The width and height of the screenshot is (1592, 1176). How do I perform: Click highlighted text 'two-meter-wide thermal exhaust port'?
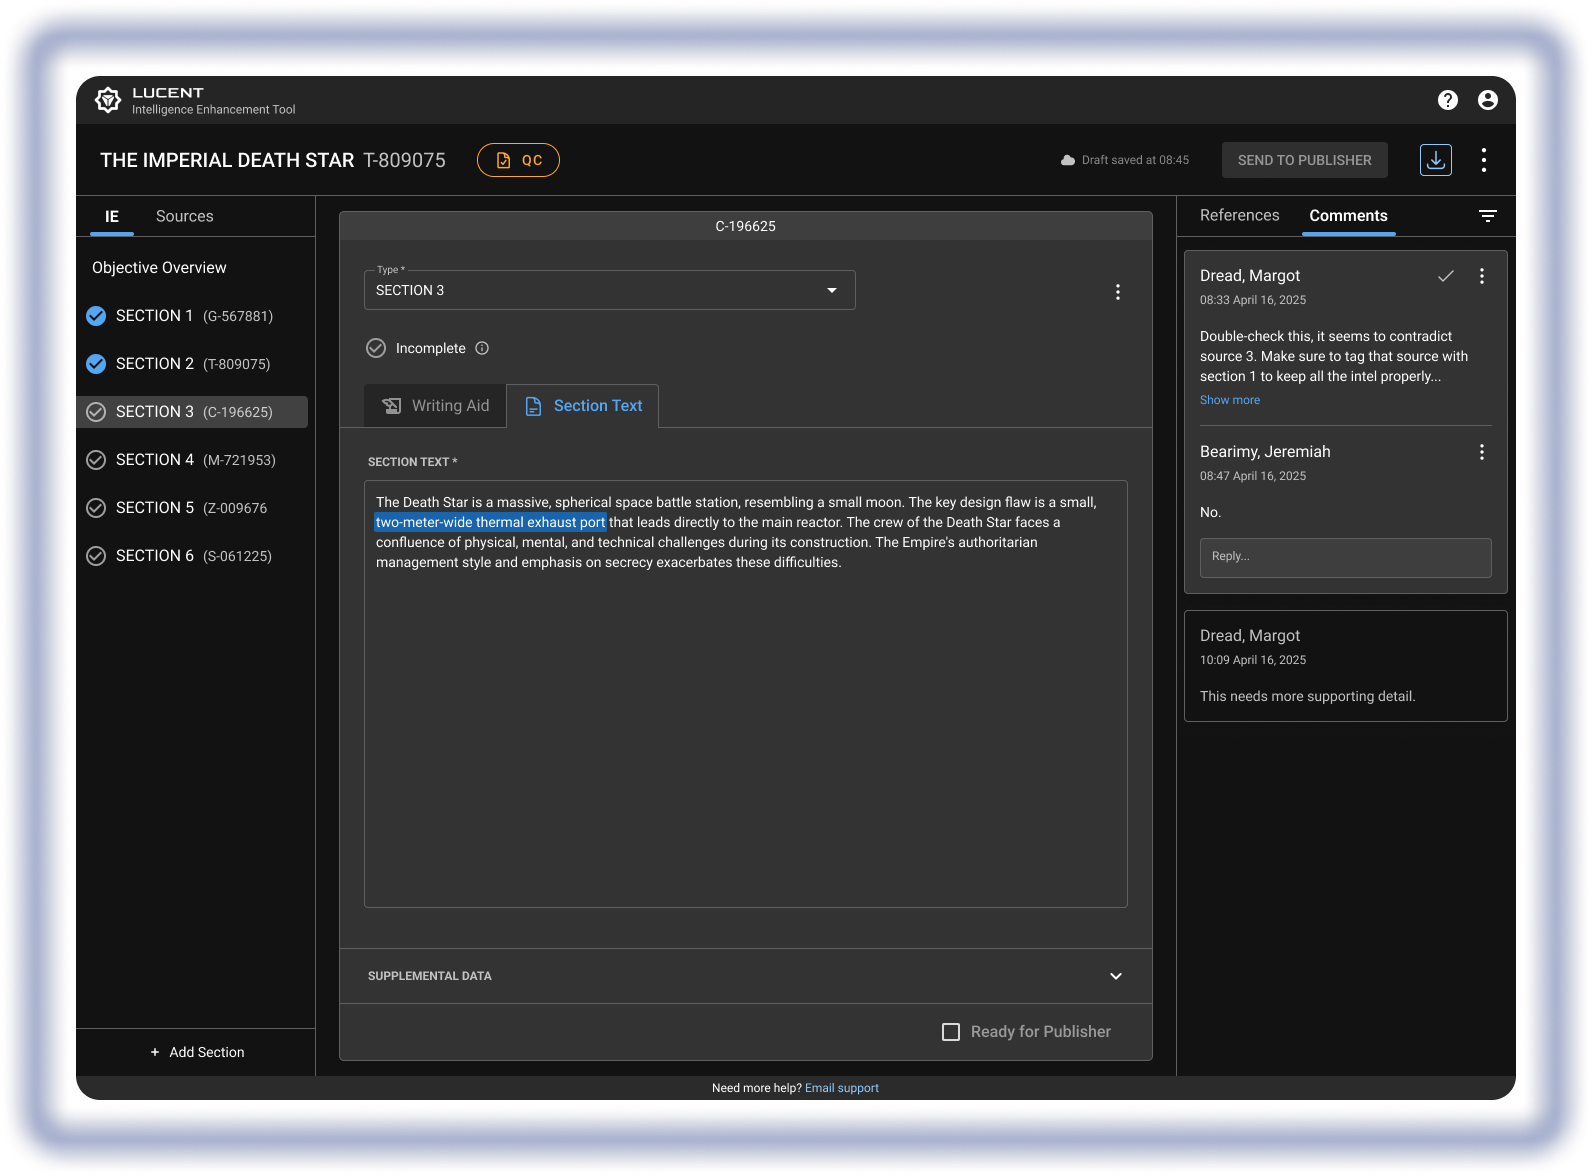pyautogui.click(x=490, y=522)
